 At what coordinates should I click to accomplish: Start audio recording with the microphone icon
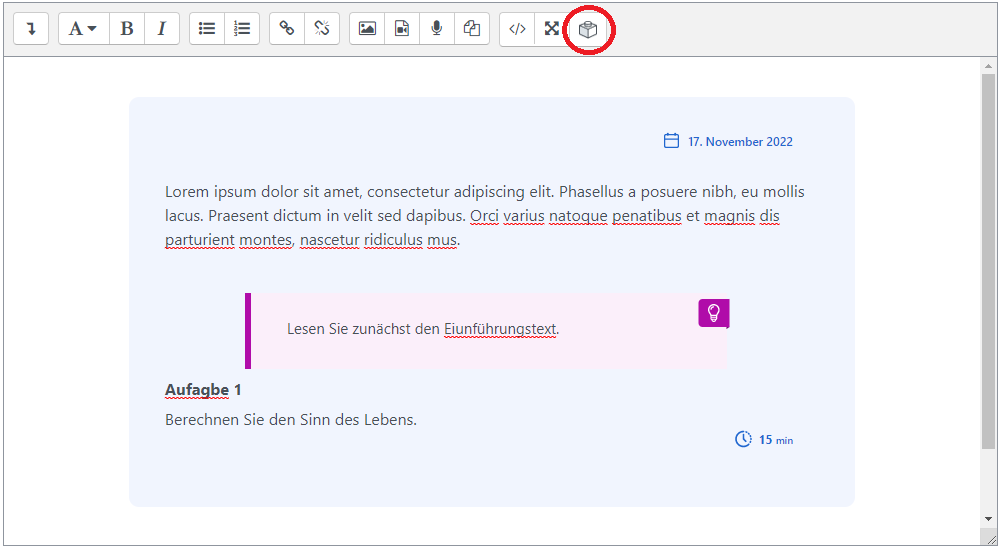pos(437,29)
